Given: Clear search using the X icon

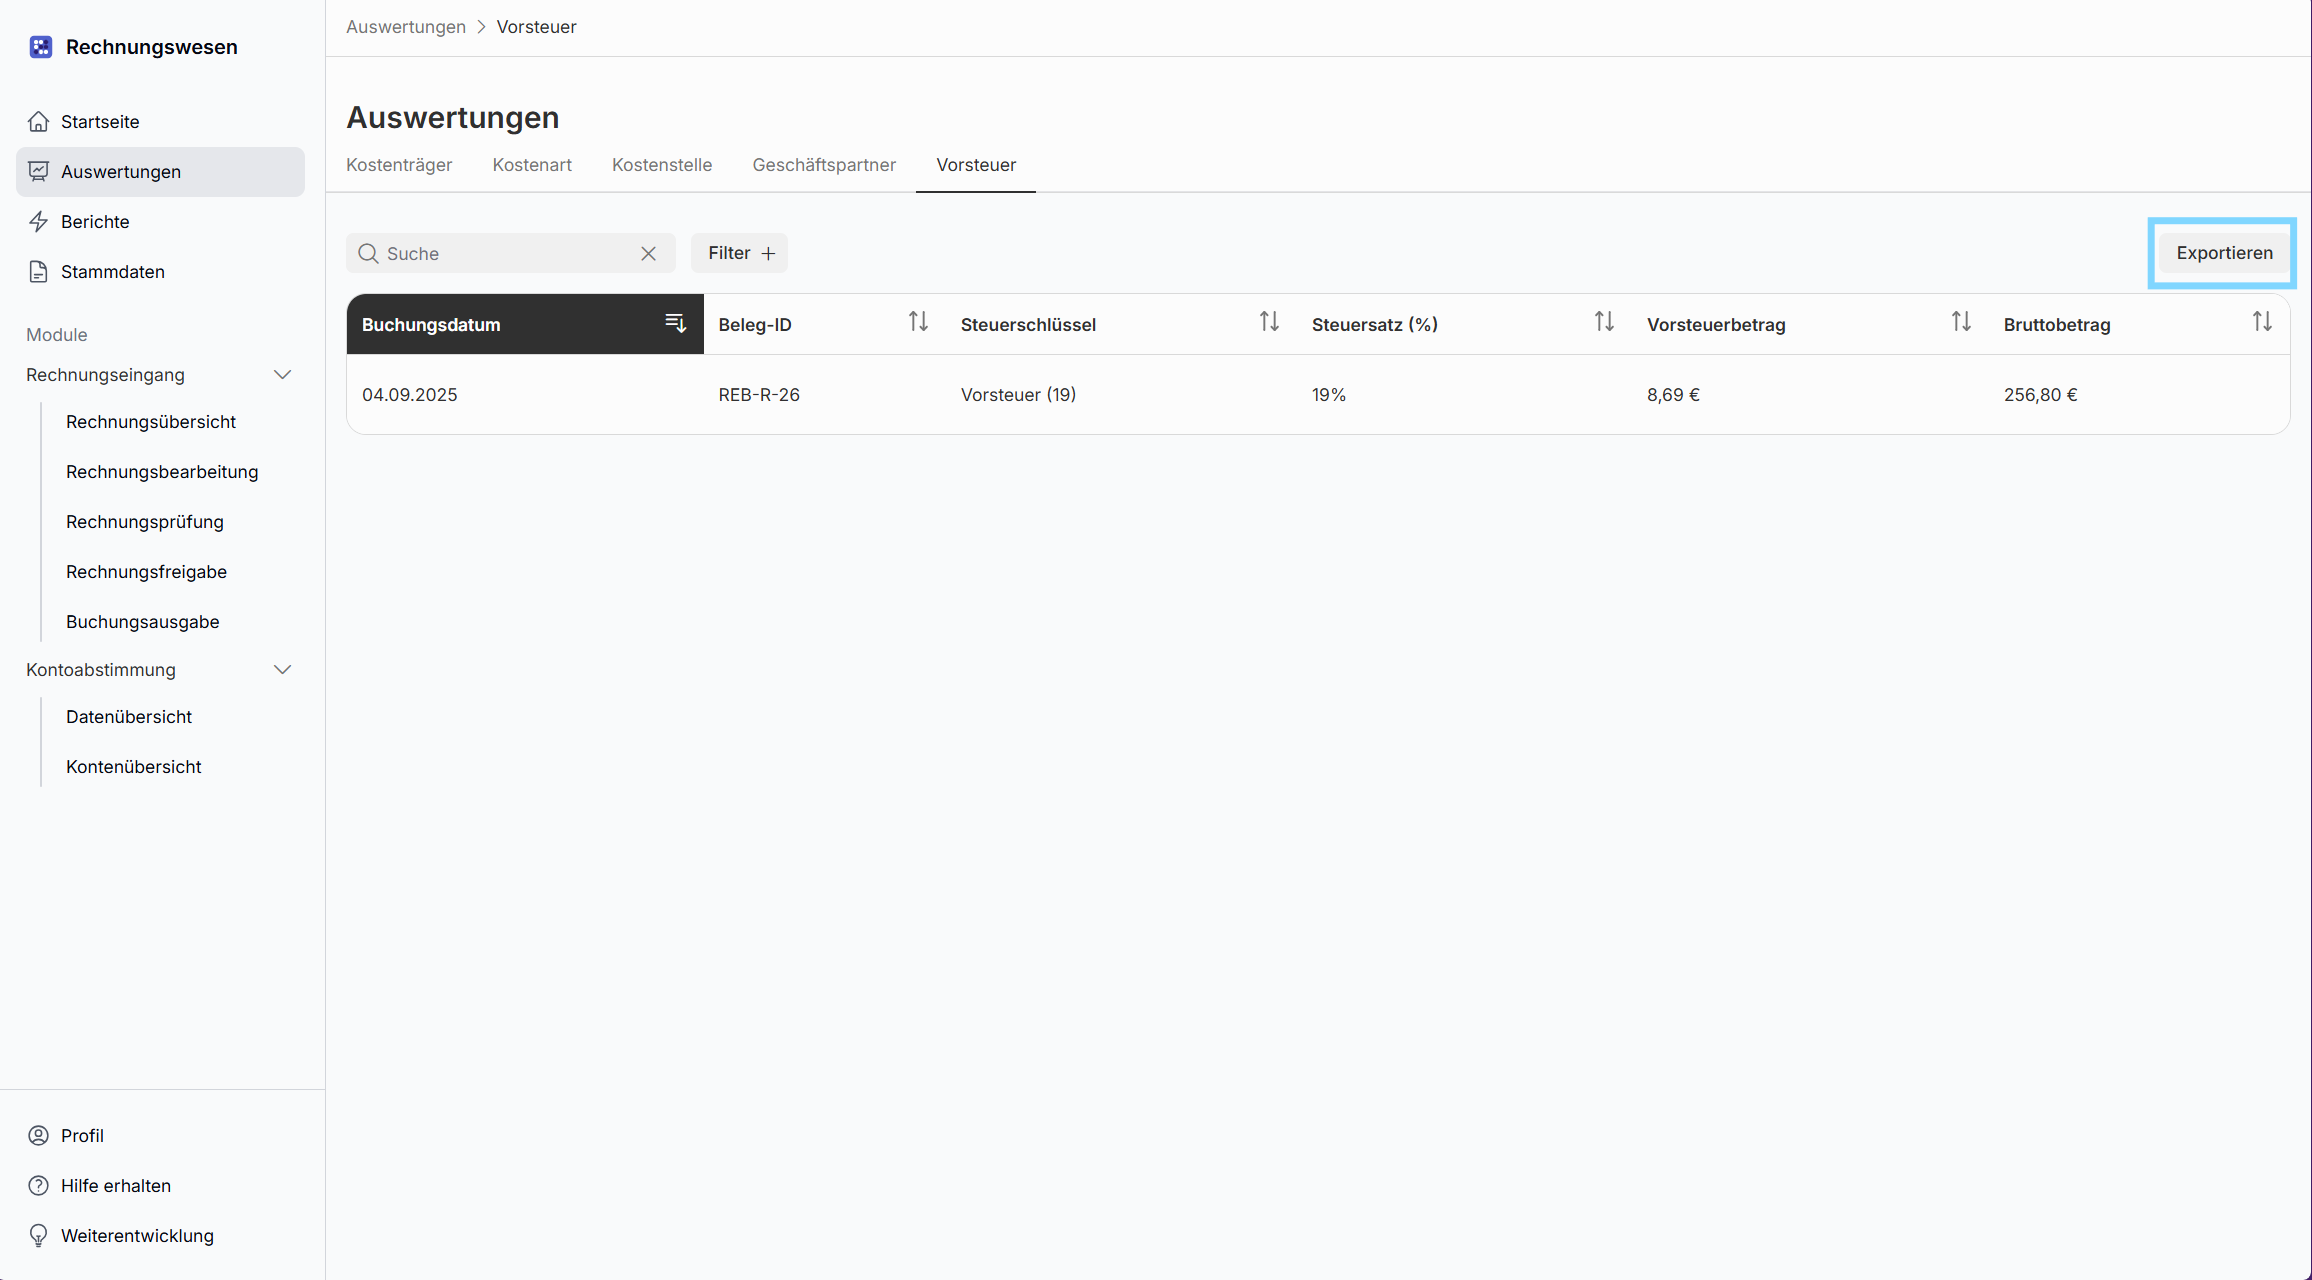Looking at the screenshot, I should pos(648,253).
